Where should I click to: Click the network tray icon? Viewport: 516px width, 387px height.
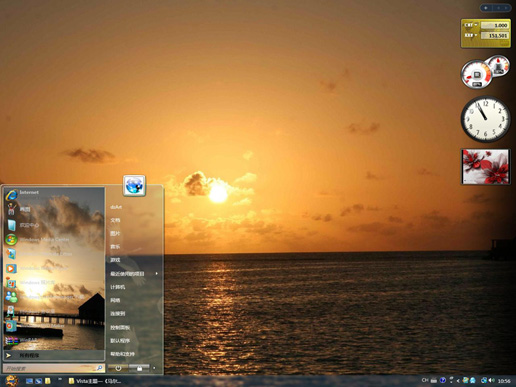tap(484, 380)
